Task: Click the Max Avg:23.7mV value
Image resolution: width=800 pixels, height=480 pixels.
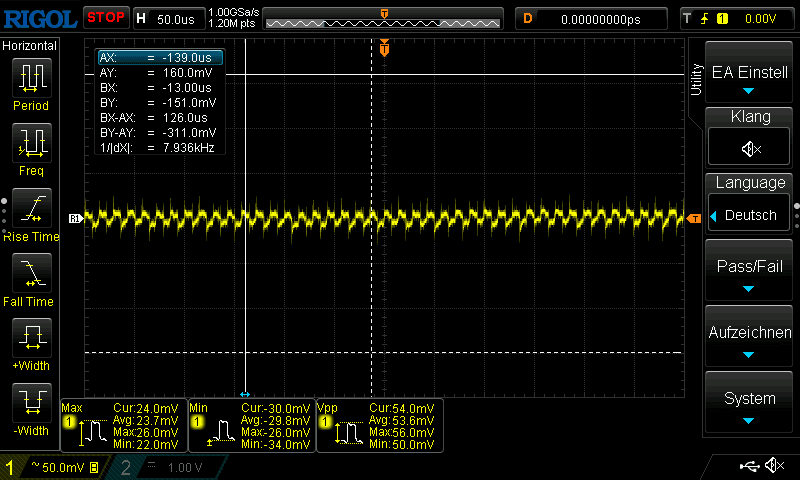Action: click(145, 420)
